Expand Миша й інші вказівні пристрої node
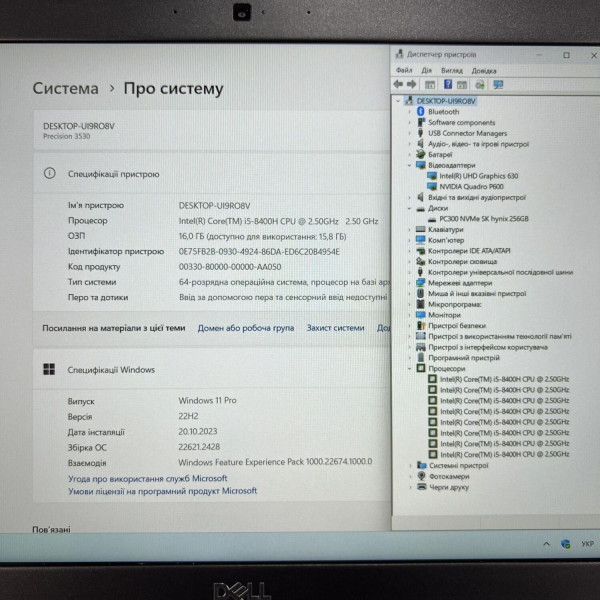The height and width of the screenshot is (600, 600). click(409, 293)
